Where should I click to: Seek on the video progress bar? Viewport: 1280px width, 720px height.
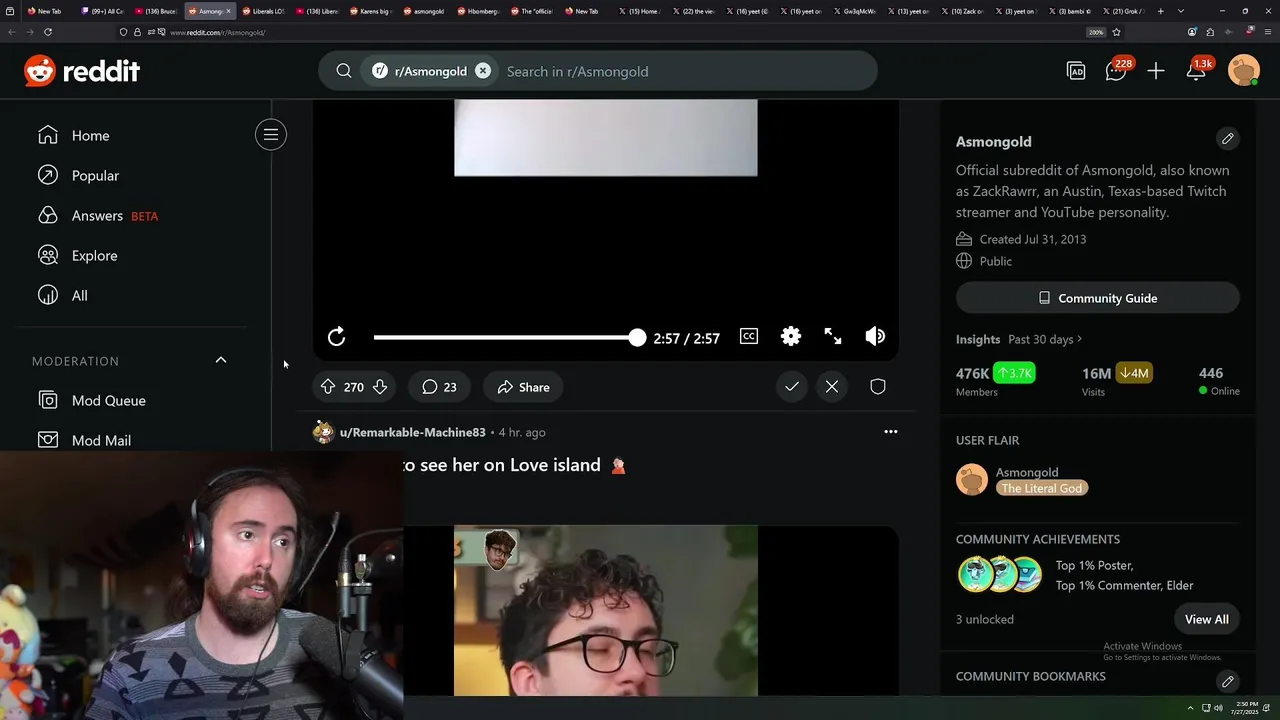point(509,338)
